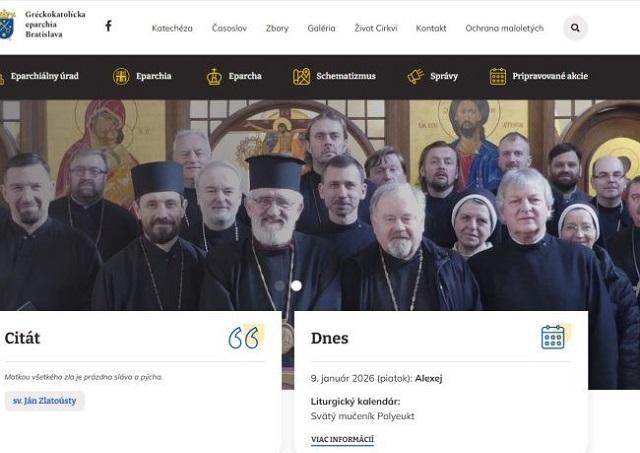Follow the VIAC INFORMÁCIÍ link
The image size is (640, 453).
342,440
